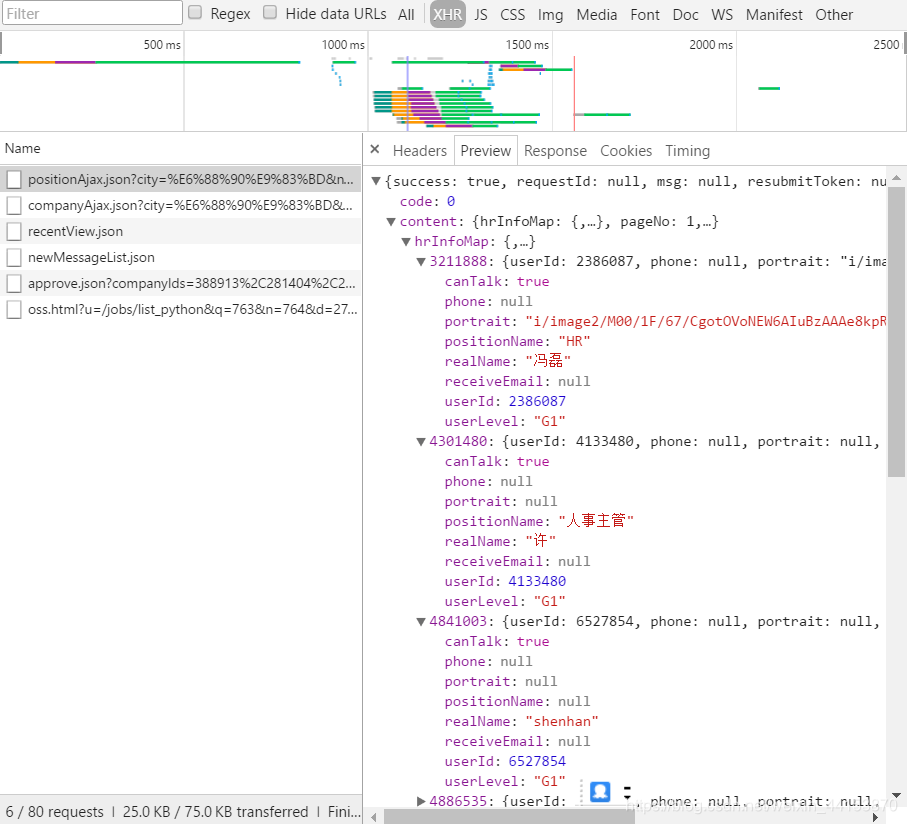Close the request details panel
This screenshot has height=824, width=907.
point(375,150)
